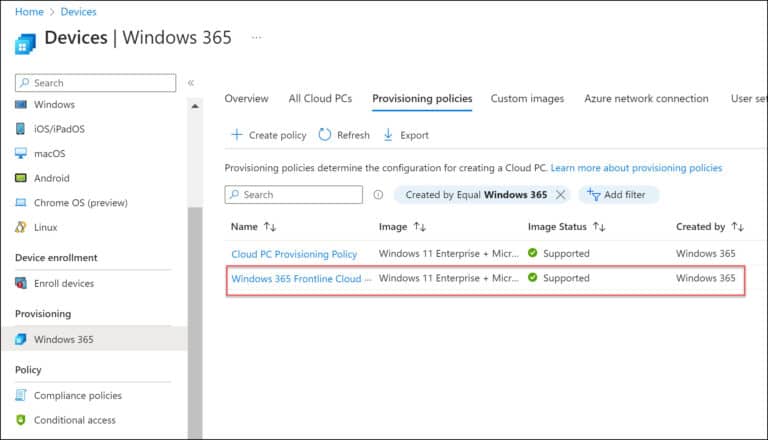Go to Home breadcrumb link

pyautogui.click(x=29, y=12)
